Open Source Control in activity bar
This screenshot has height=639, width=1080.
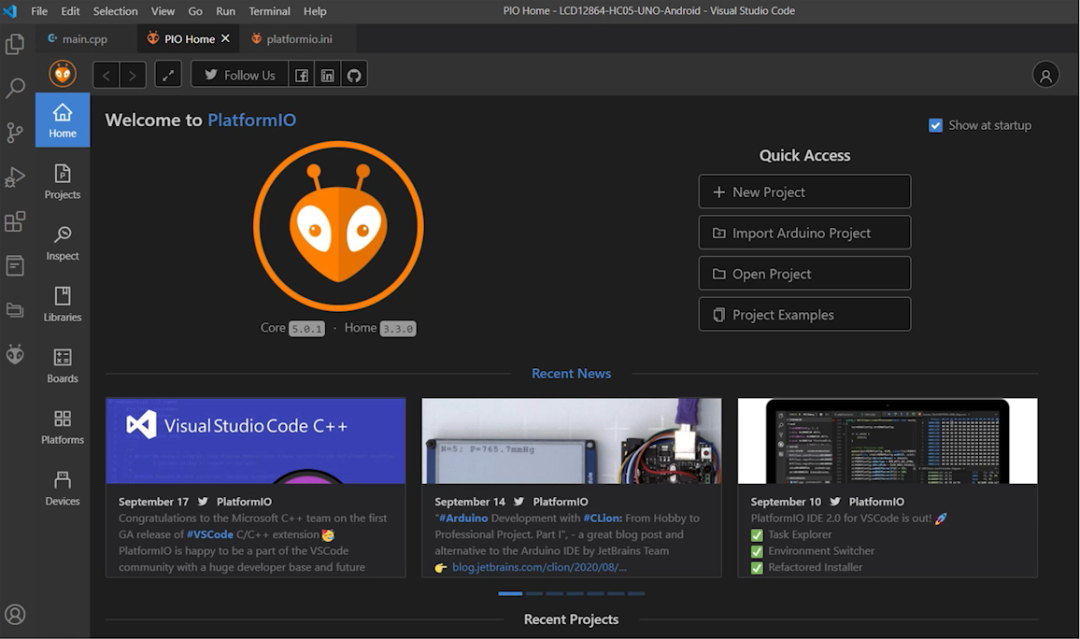click(x=14, y=132)
